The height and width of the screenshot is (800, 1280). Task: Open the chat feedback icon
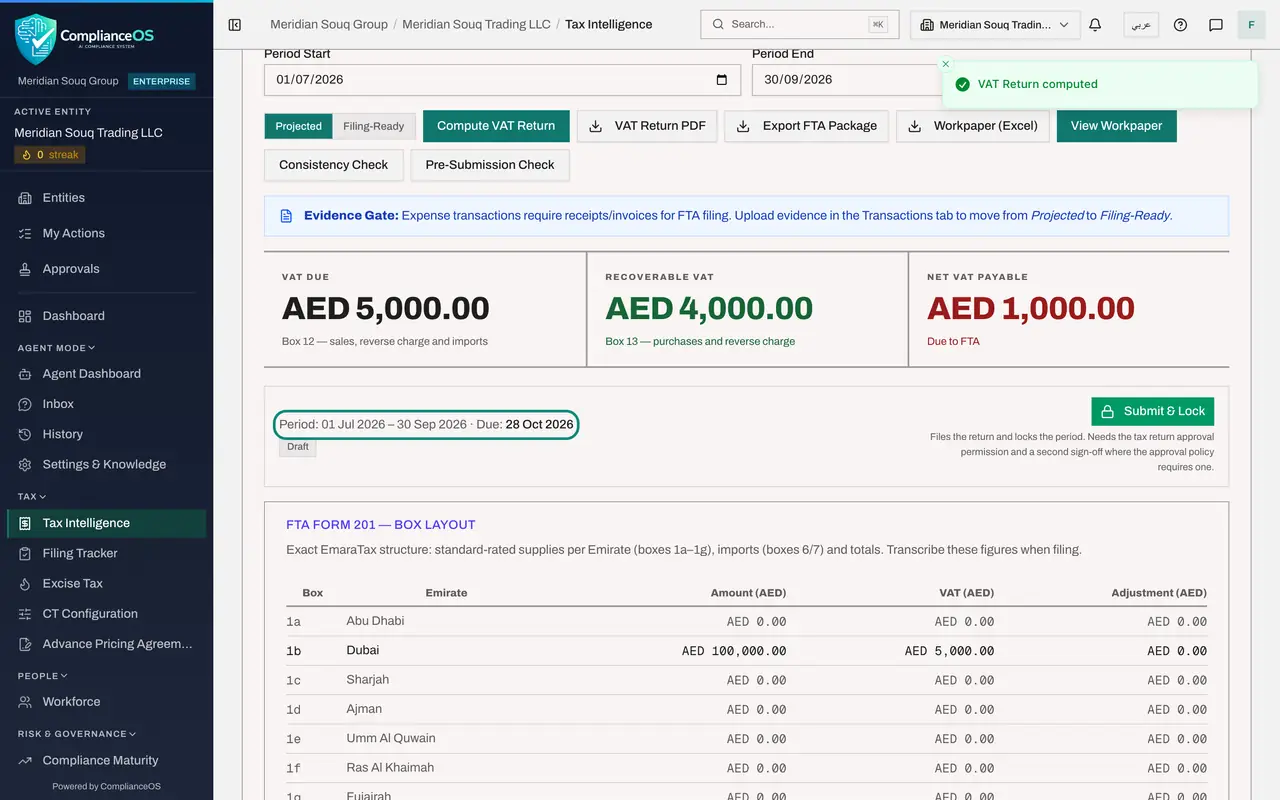pos(1216,25)
